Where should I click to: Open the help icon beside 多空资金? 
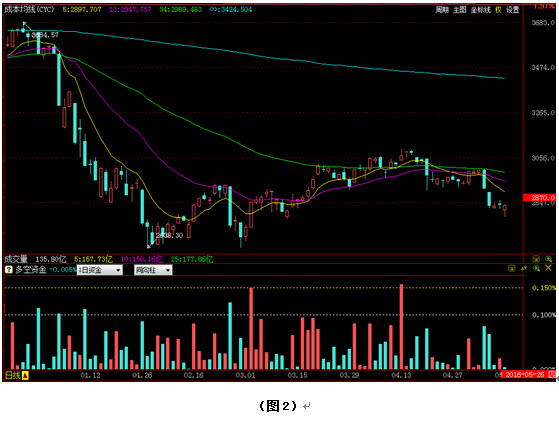pos(9,270)
